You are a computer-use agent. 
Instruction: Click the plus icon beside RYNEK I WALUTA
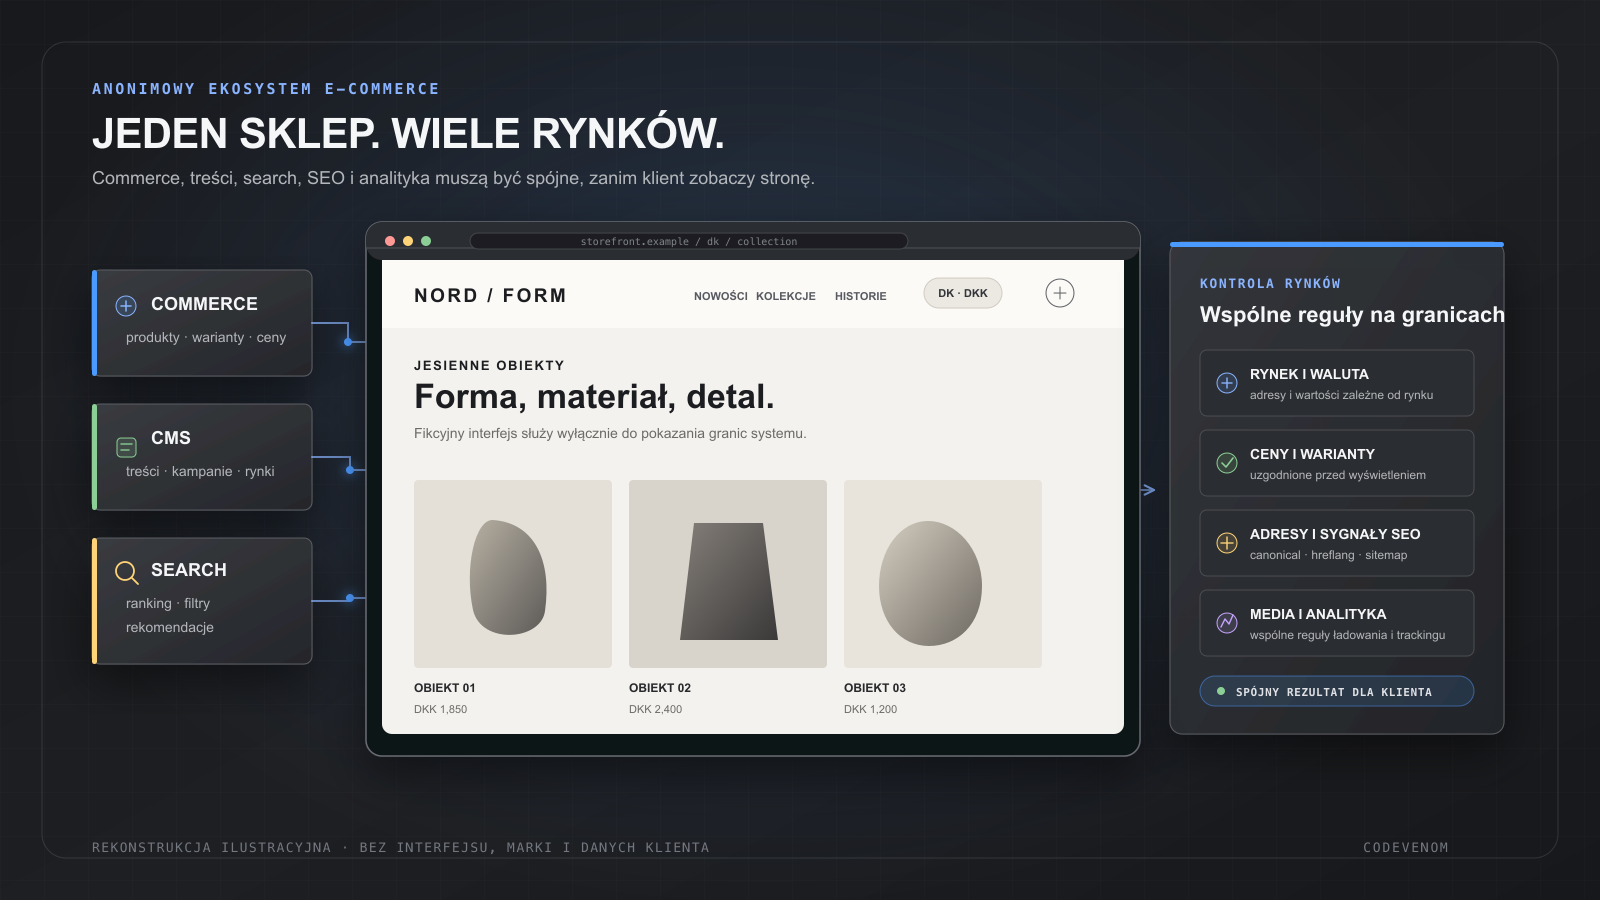pos(1227,383)
